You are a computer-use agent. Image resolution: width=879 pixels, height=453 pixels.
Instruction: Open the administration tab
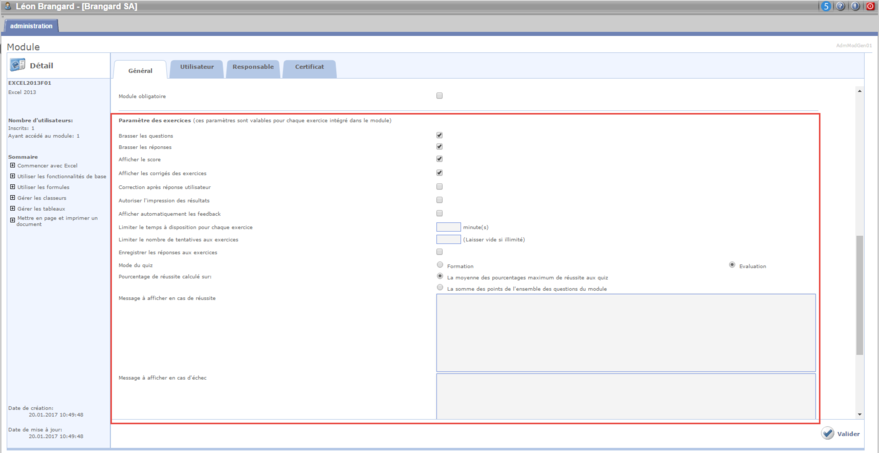coord(30,25)
